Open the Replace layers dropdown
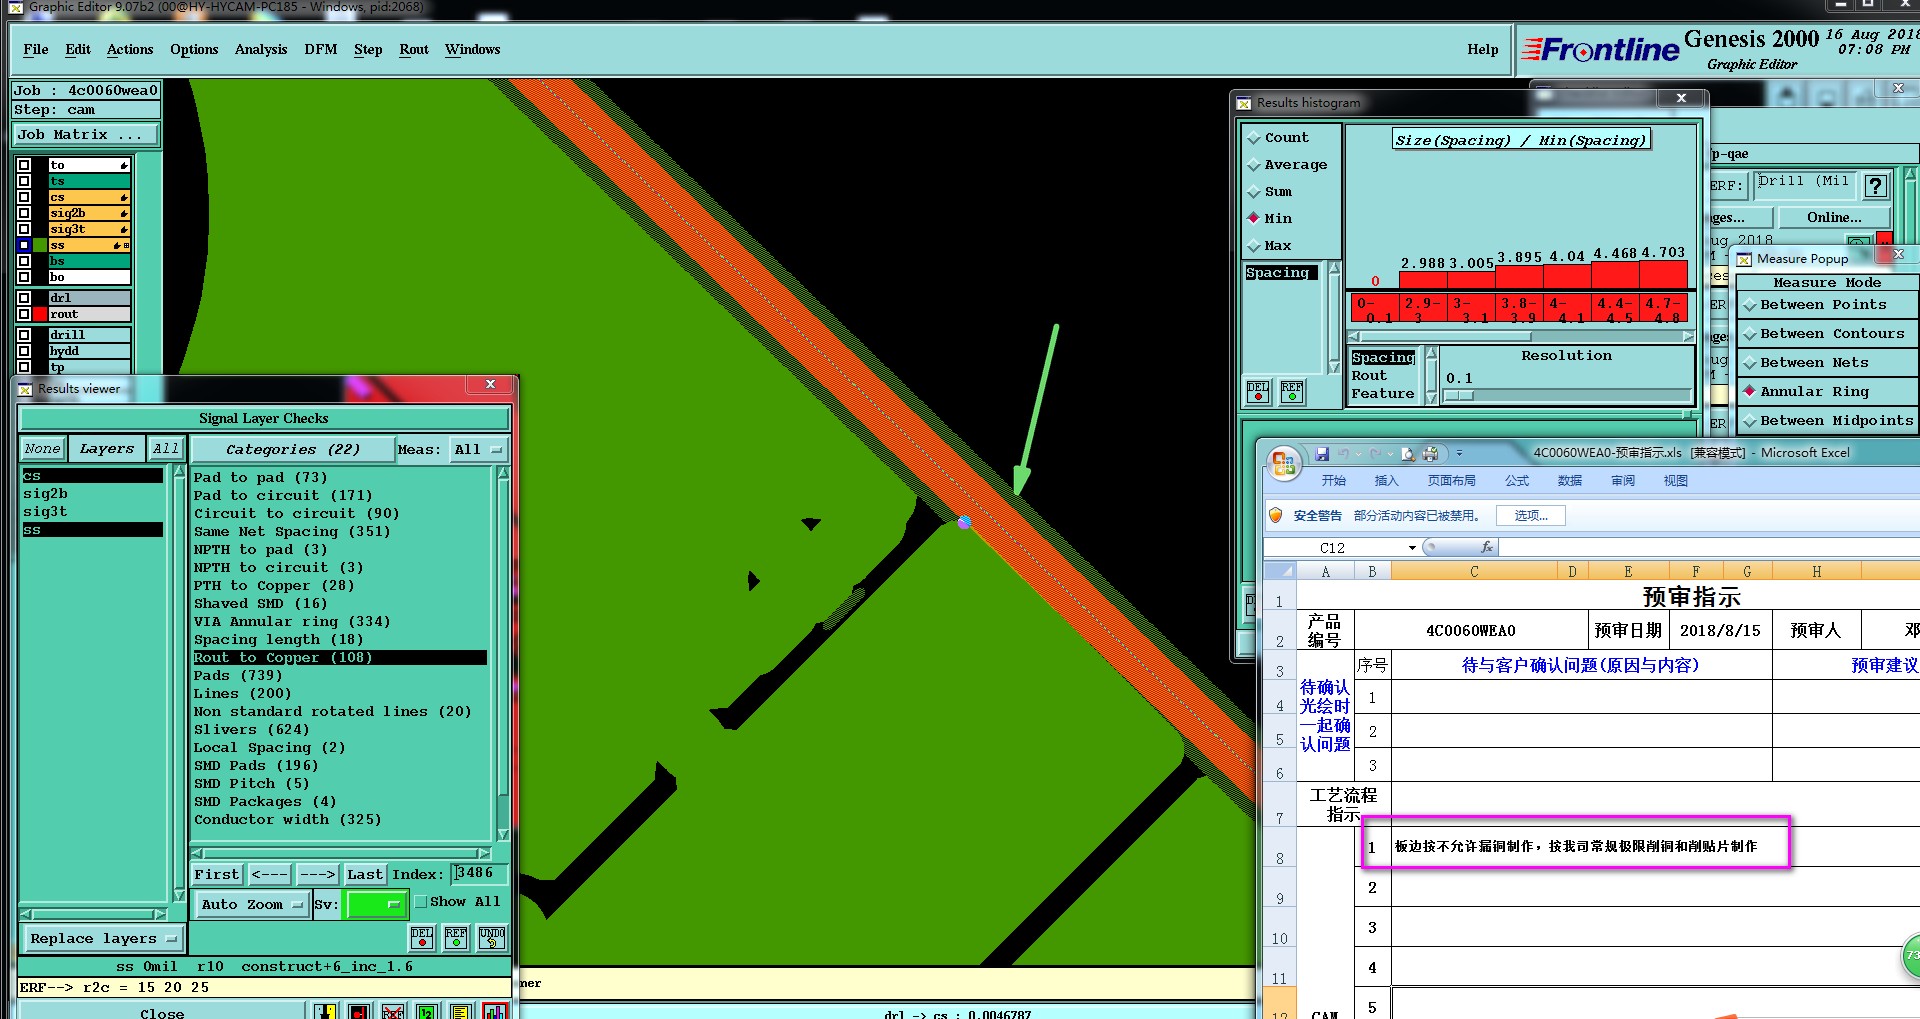Viewport: 1920px width, 1019px height. [102, 939]
